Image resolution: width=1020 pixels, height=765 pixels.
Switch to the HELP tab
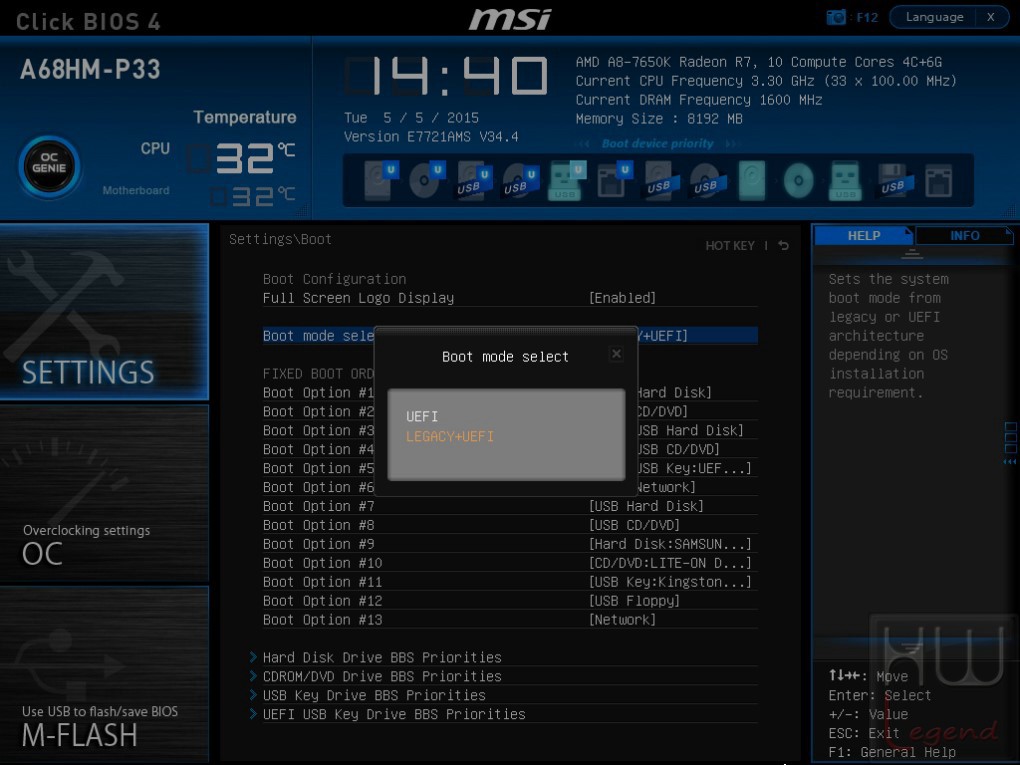click(x=863, y=235)
